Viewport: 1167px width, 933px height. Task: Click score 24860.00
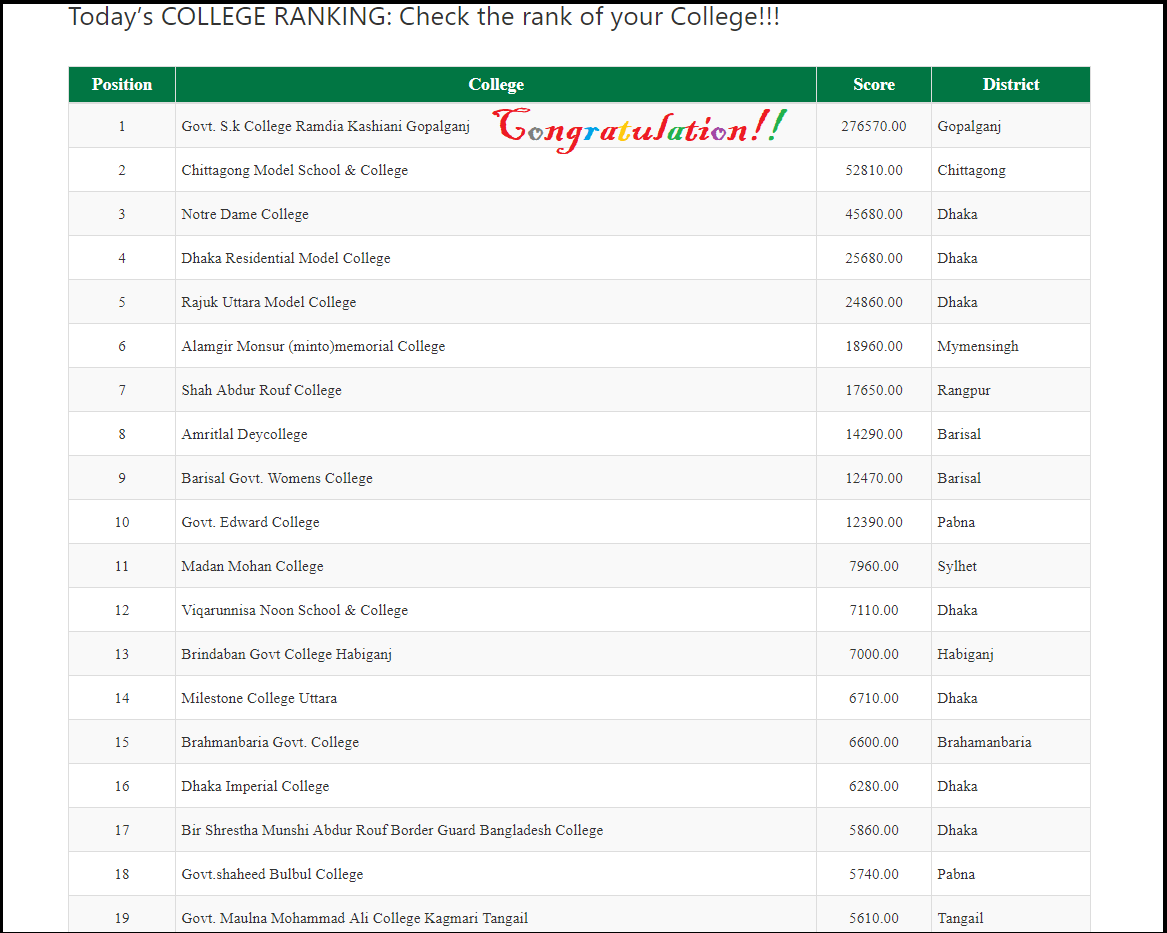point(874,302)
